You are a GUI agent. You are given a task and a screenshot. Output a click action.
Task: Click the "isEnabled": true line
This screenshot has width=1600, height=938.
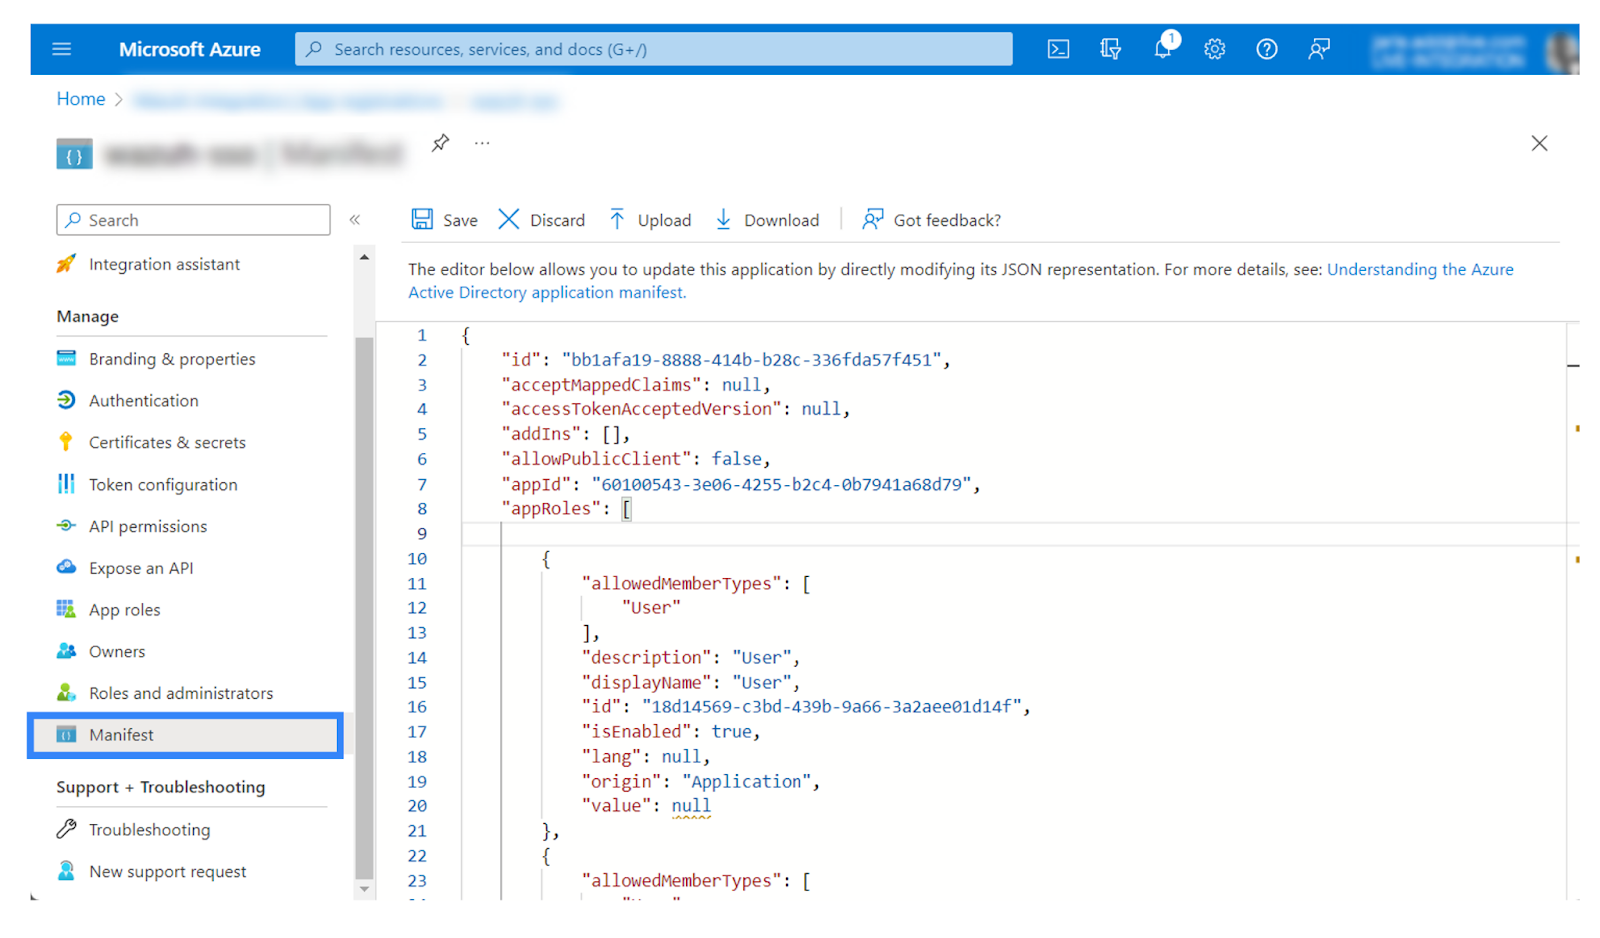pos(670,732)
